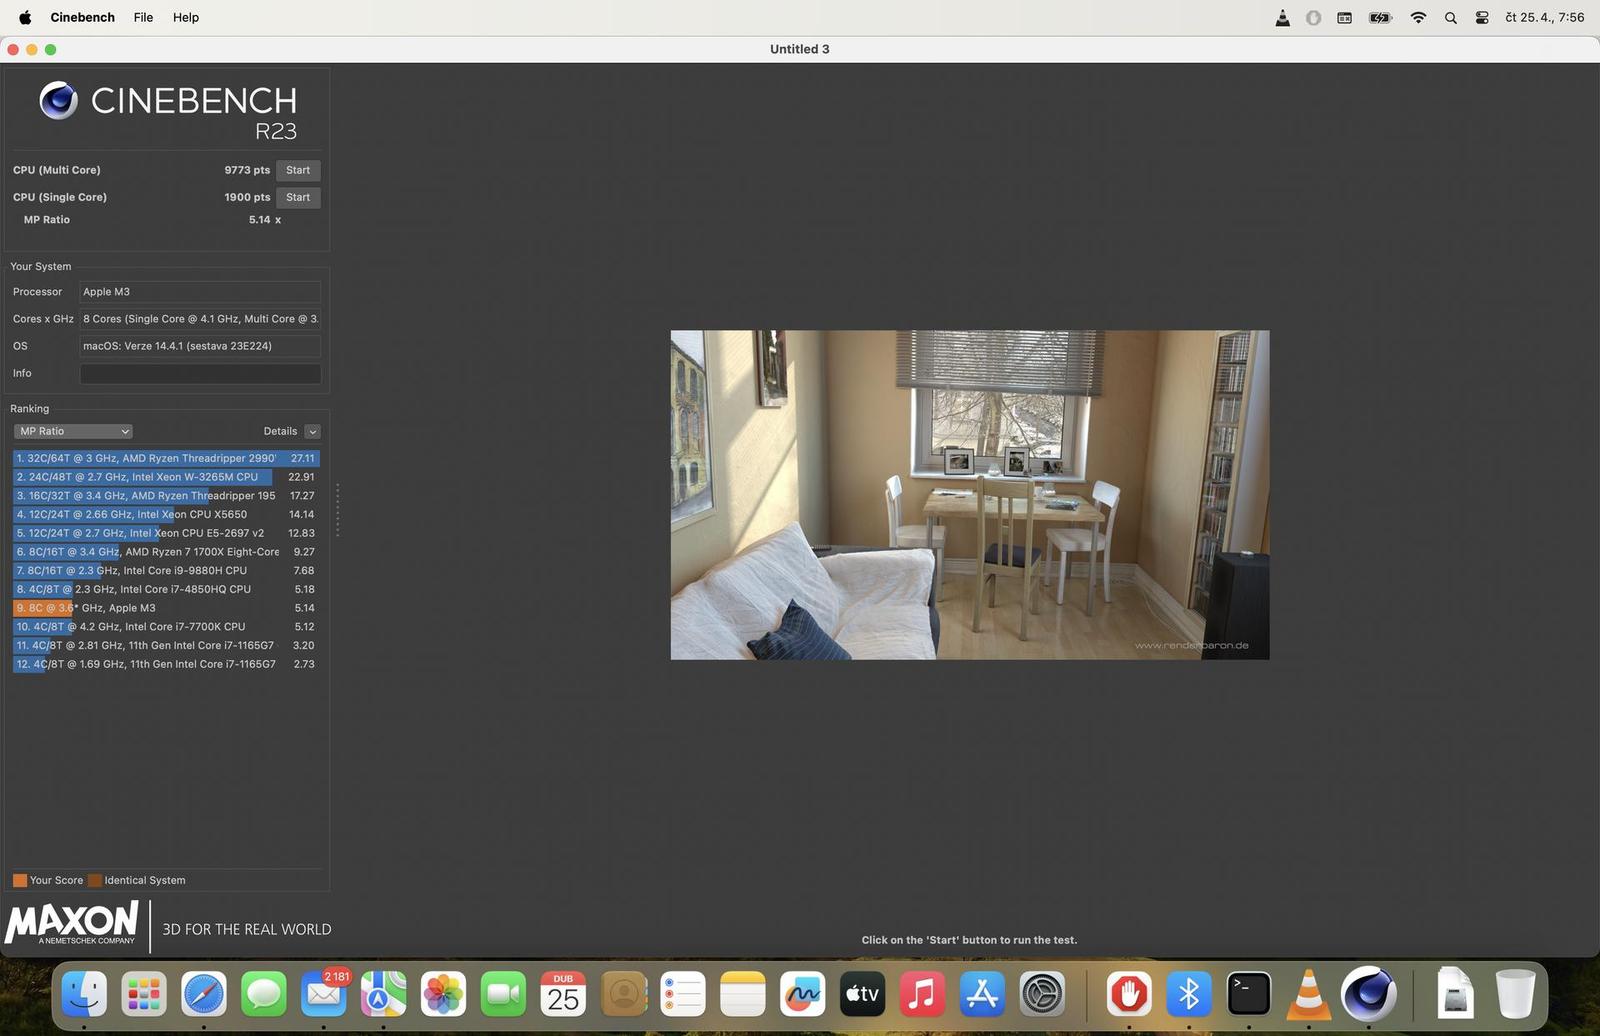Open Contacts from the Dock
1600x1036 pixels.
point(623,994)
